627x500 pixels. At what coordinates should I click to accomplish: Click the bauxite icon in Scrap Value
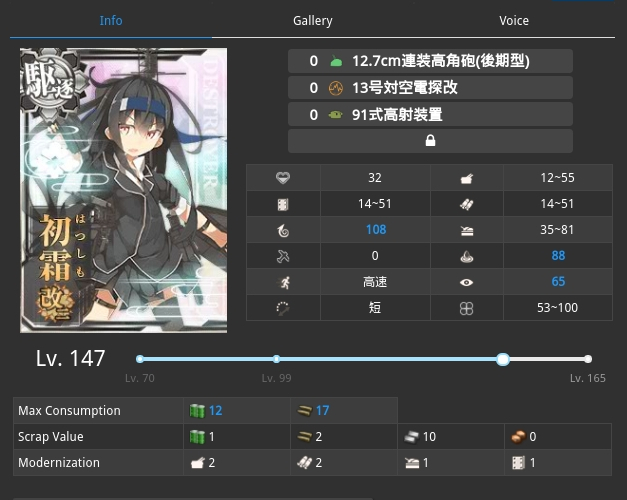[519, 437]
